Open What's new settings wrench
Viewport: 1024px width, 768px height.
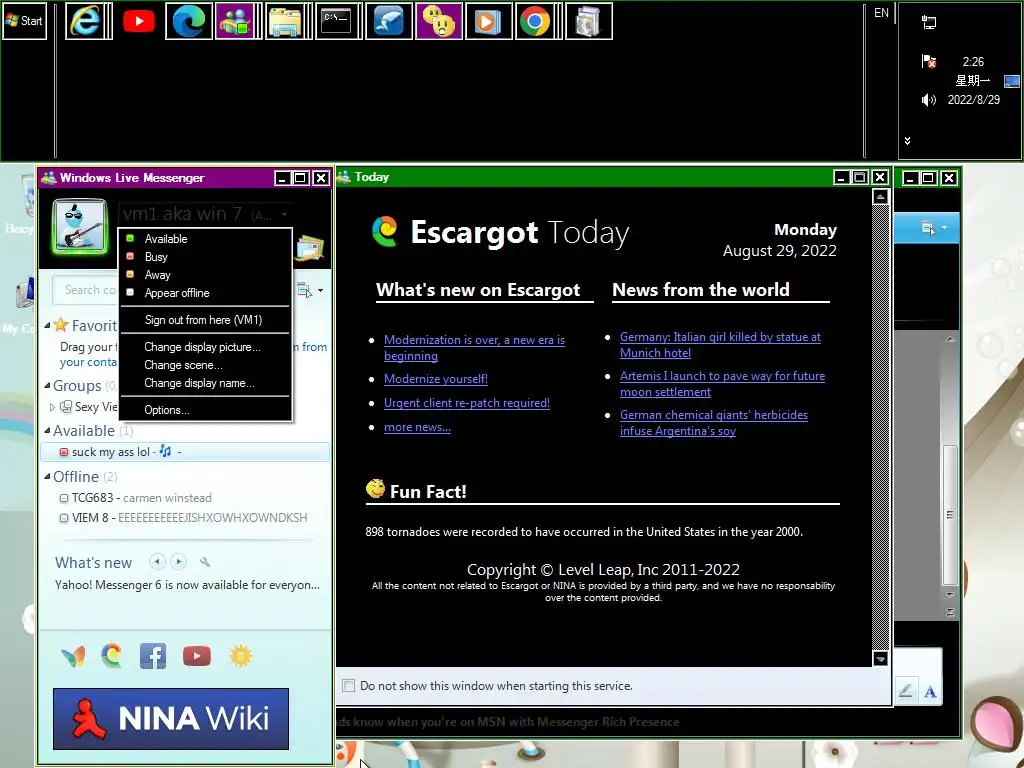[205, 562]
